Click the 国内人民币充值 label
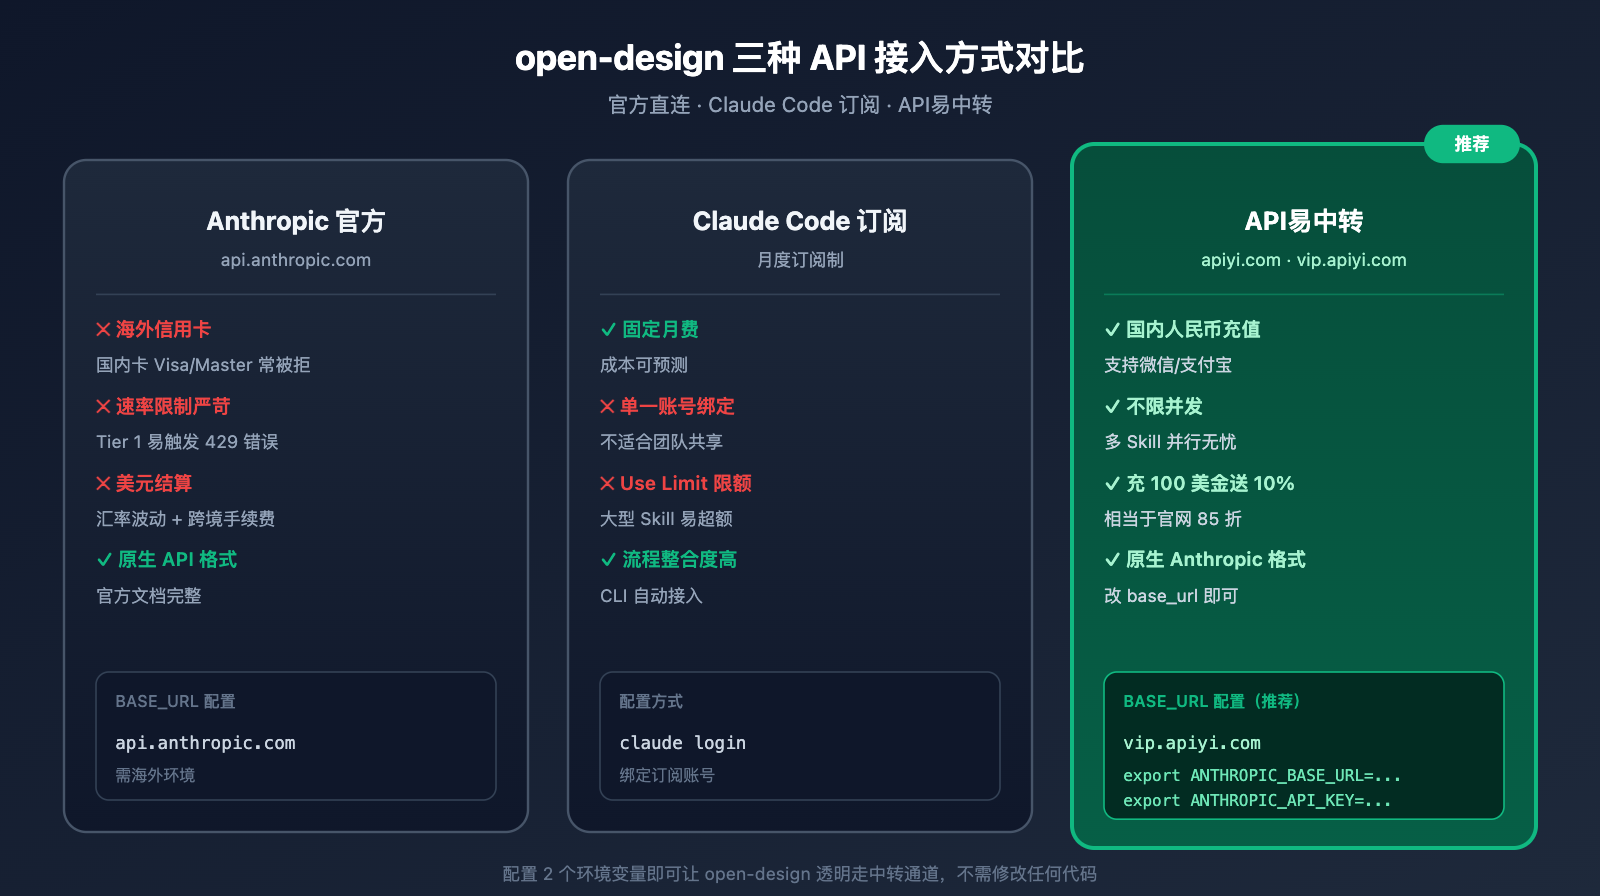Image resolution: width=1600 pixels, height=896 pixels. tap(1193, 330)
